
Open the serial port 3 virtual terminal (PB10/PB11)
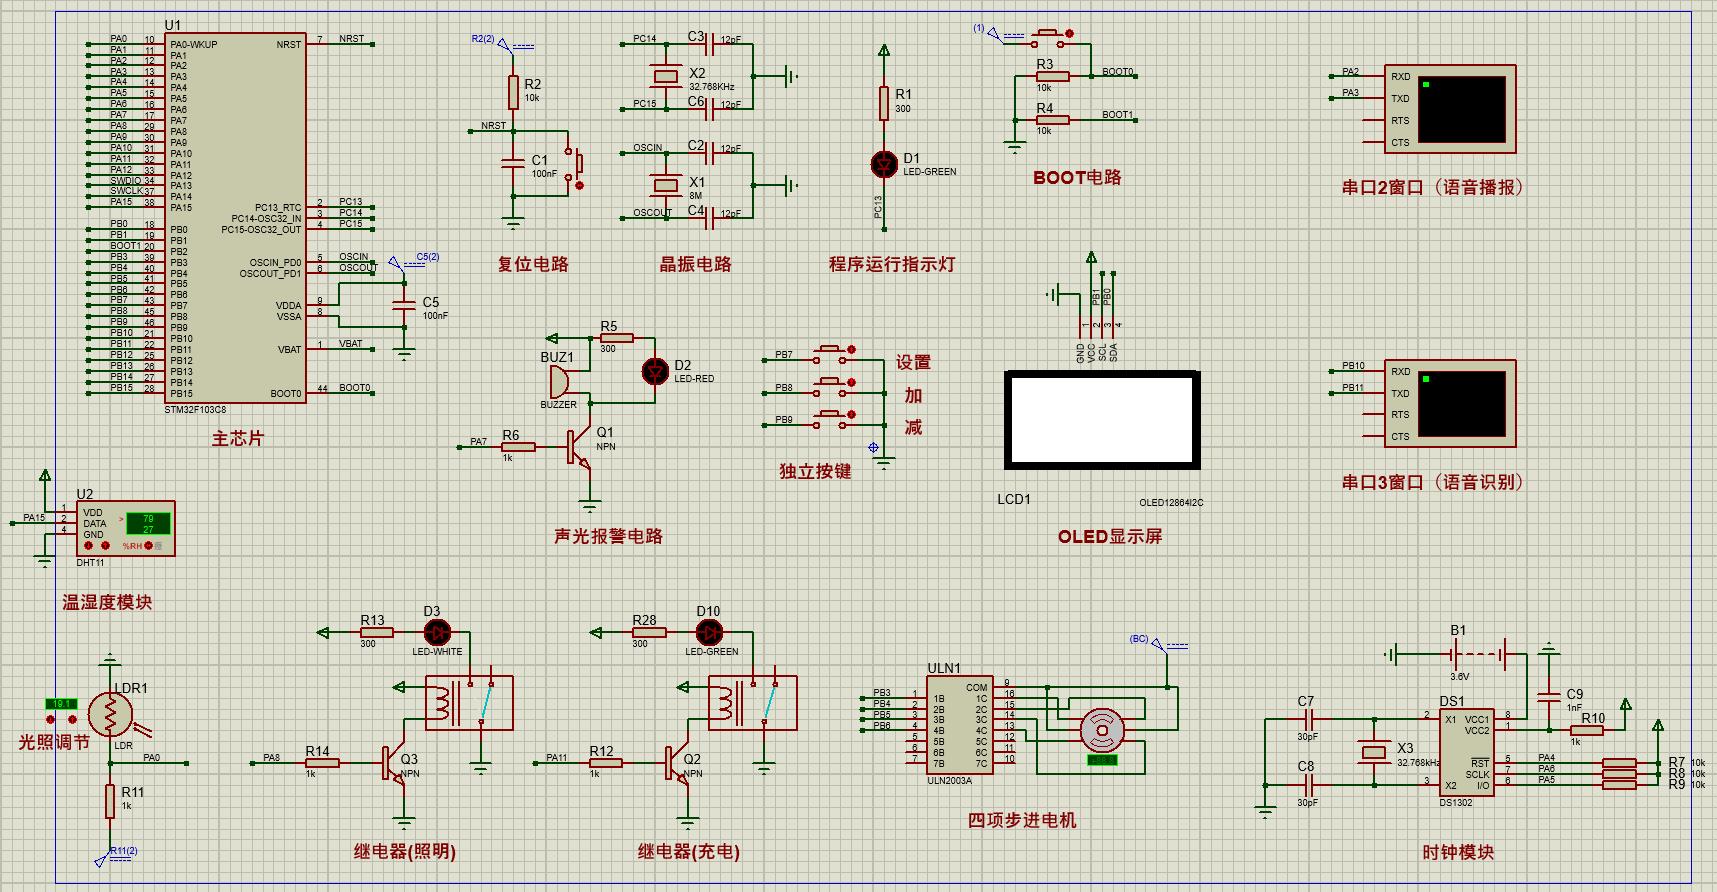tap(1450, 403)
